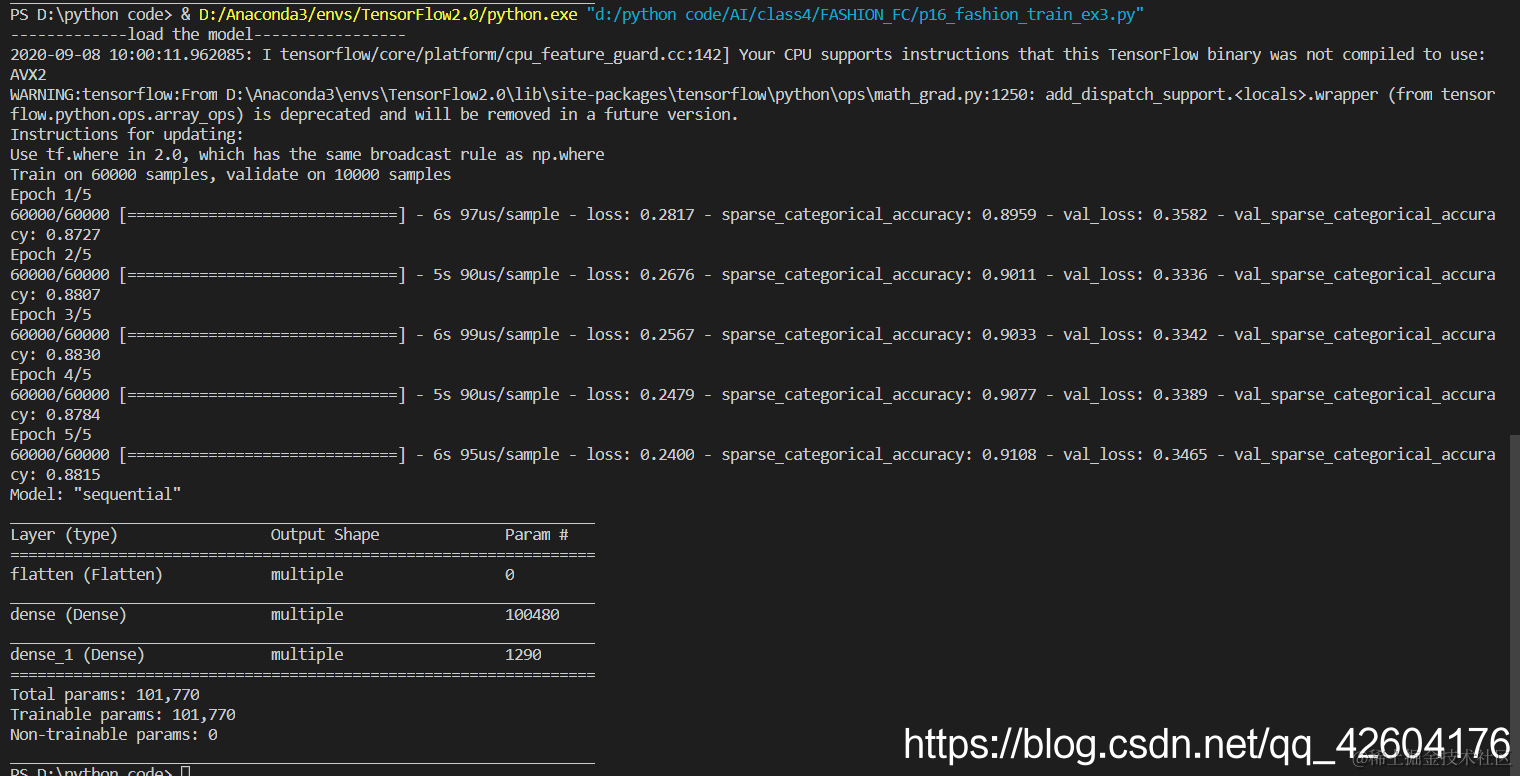The height and width of the screenshot is (776, 1520).
Task: Click "Non-trainable params: 0" line
Action: pos(114,734)
